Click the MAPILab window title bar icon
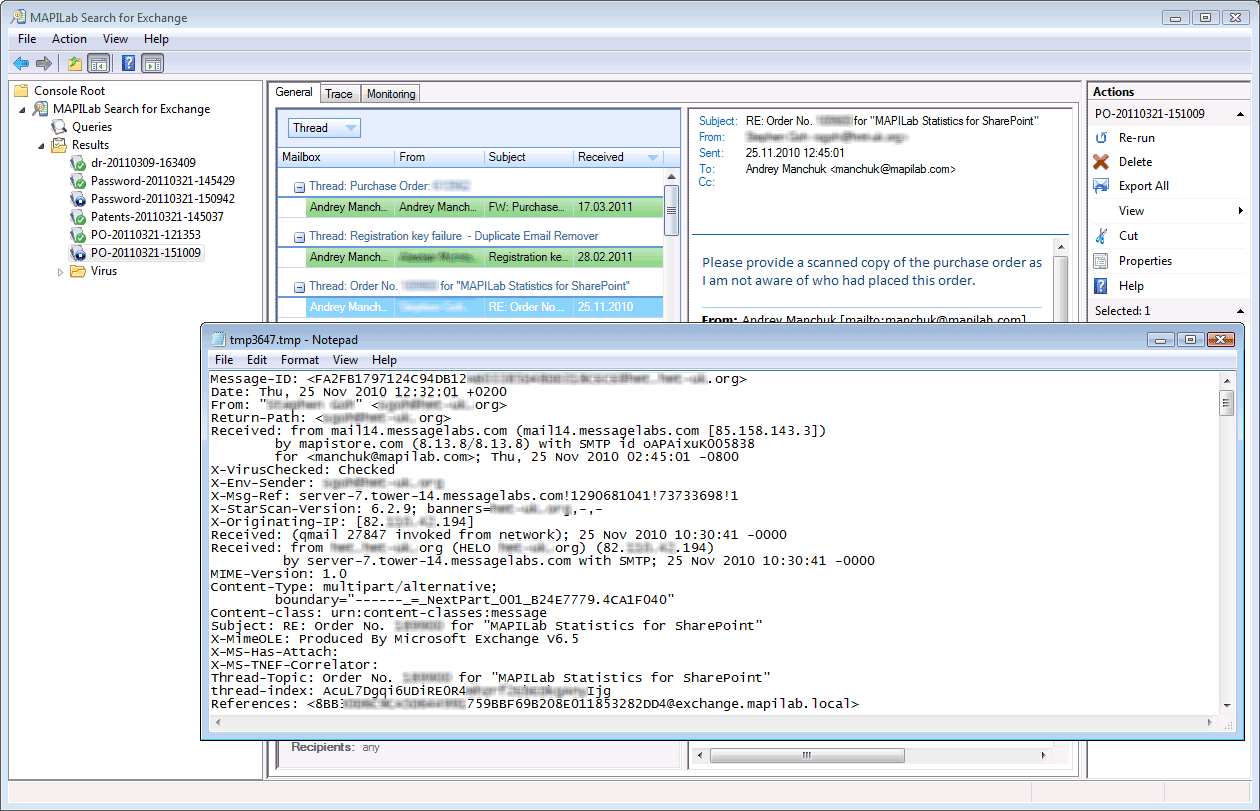 click(19, 17)
